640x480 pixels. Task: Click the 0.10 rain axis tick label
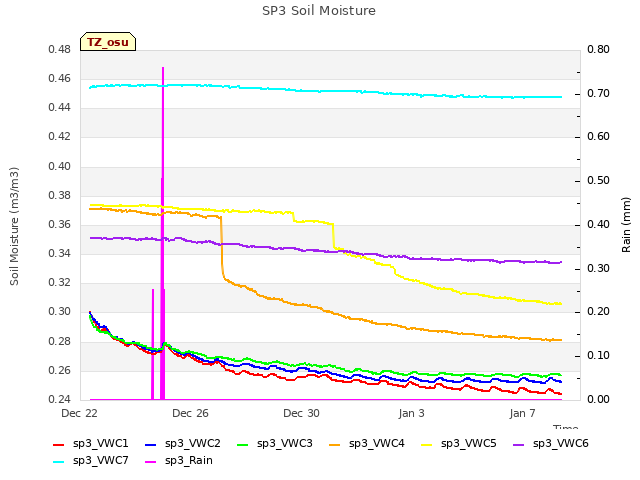click(x=598, y=356)
